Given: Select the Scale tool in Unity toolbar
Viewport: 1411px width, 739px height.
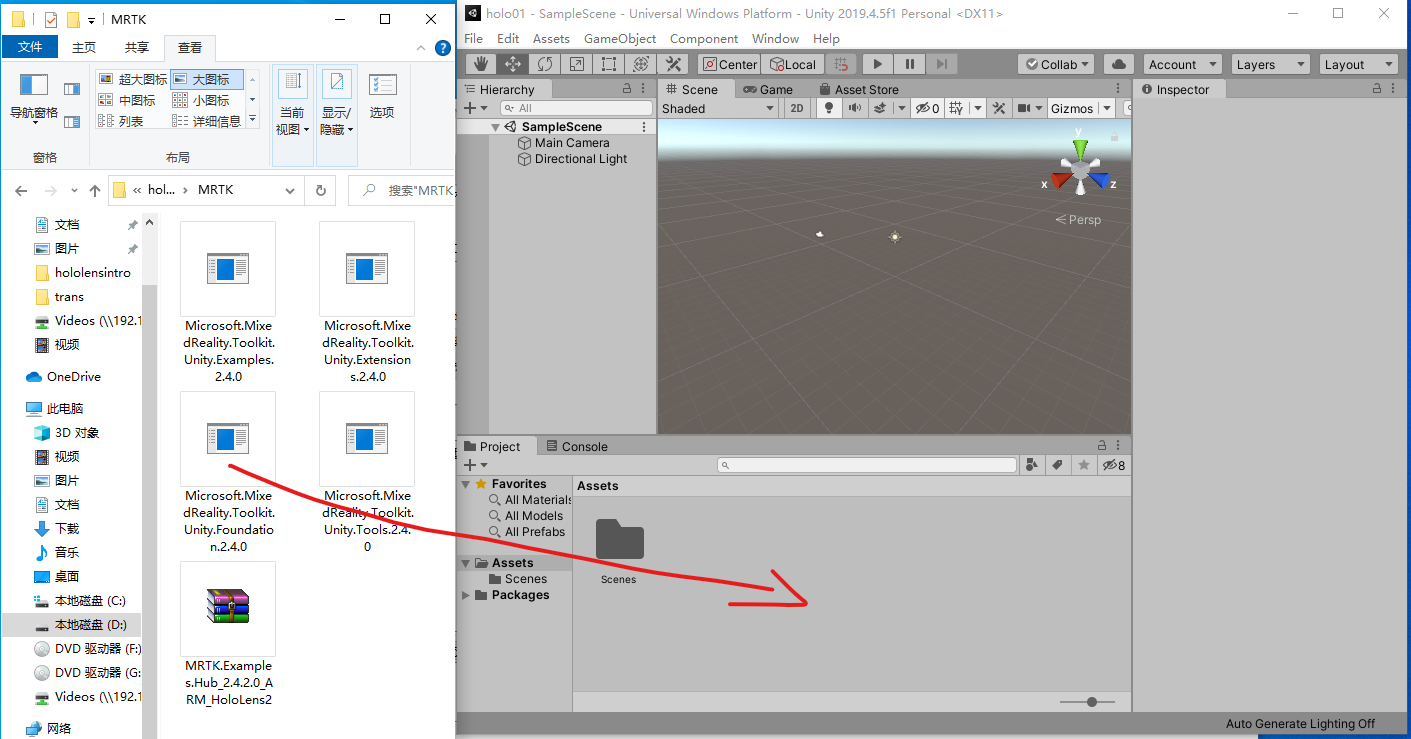Looking at the screenshot, I should 577,64.
